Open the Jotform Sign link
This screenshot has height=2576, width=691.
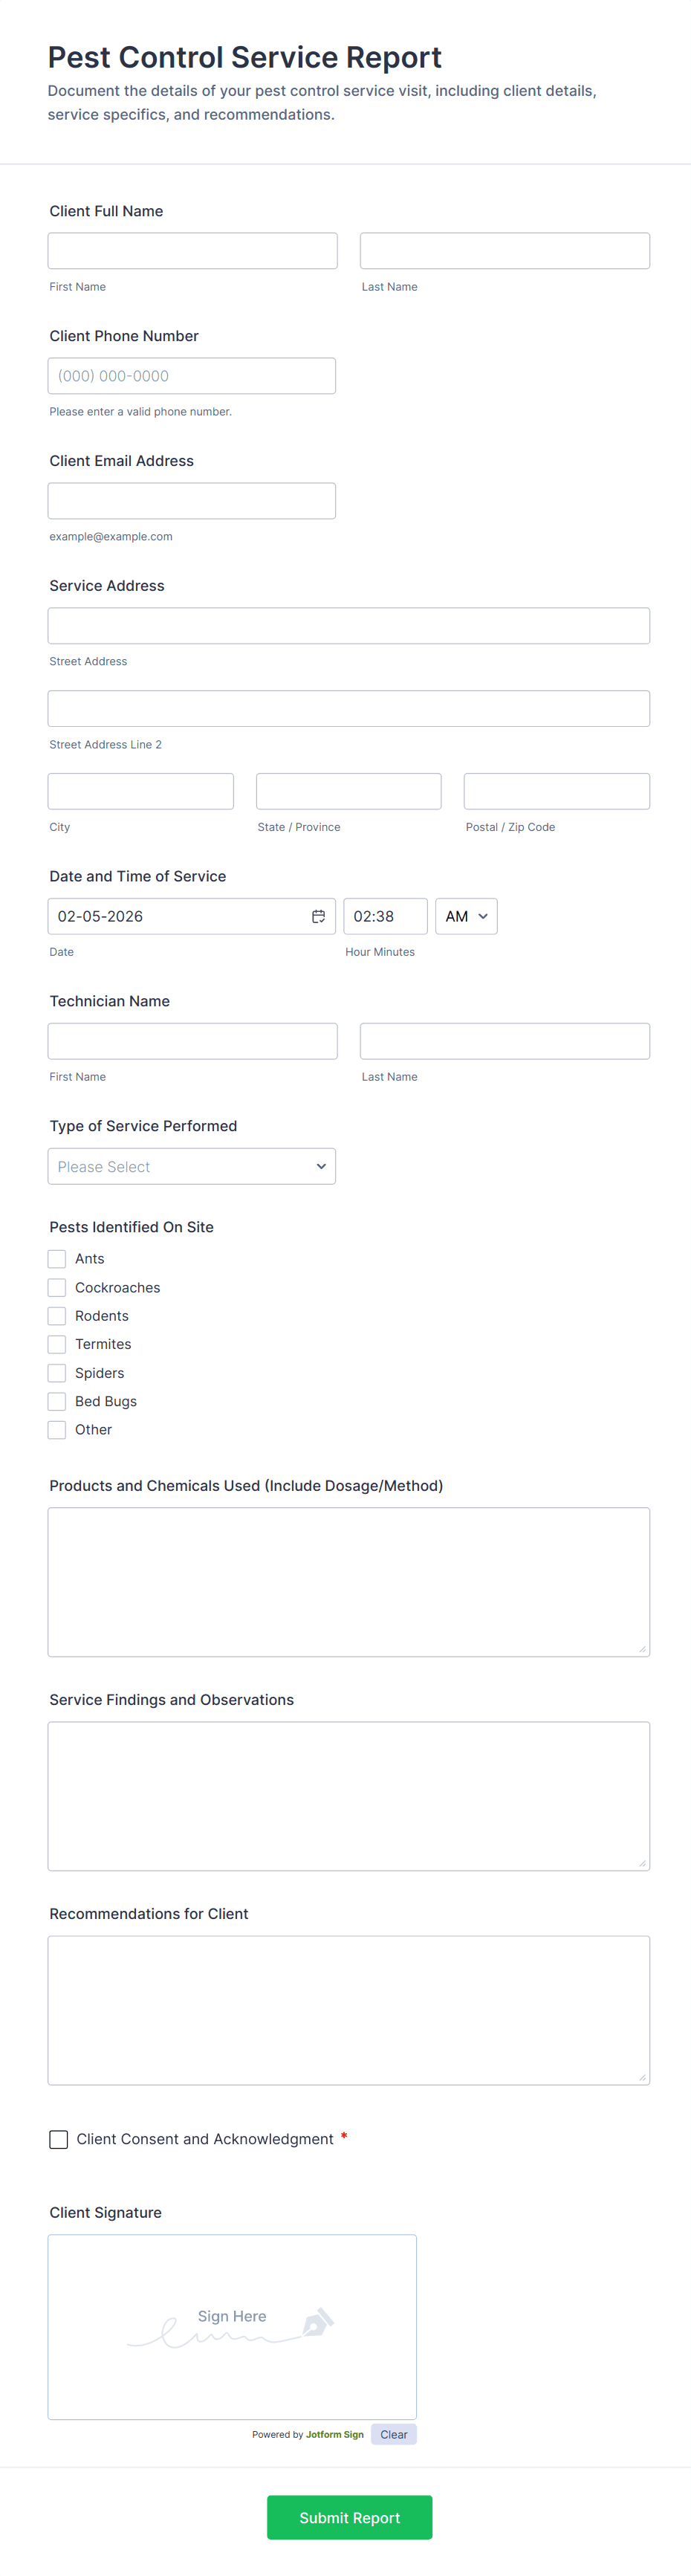pyautogui.click(x=334, y=2435)
